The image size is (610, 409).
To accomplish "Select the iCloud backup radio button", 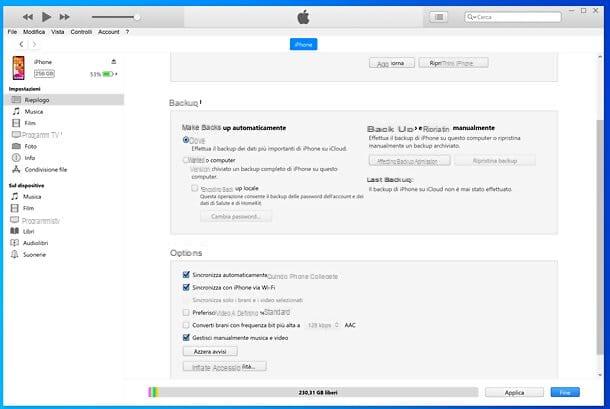I will (x=186, y=140).
